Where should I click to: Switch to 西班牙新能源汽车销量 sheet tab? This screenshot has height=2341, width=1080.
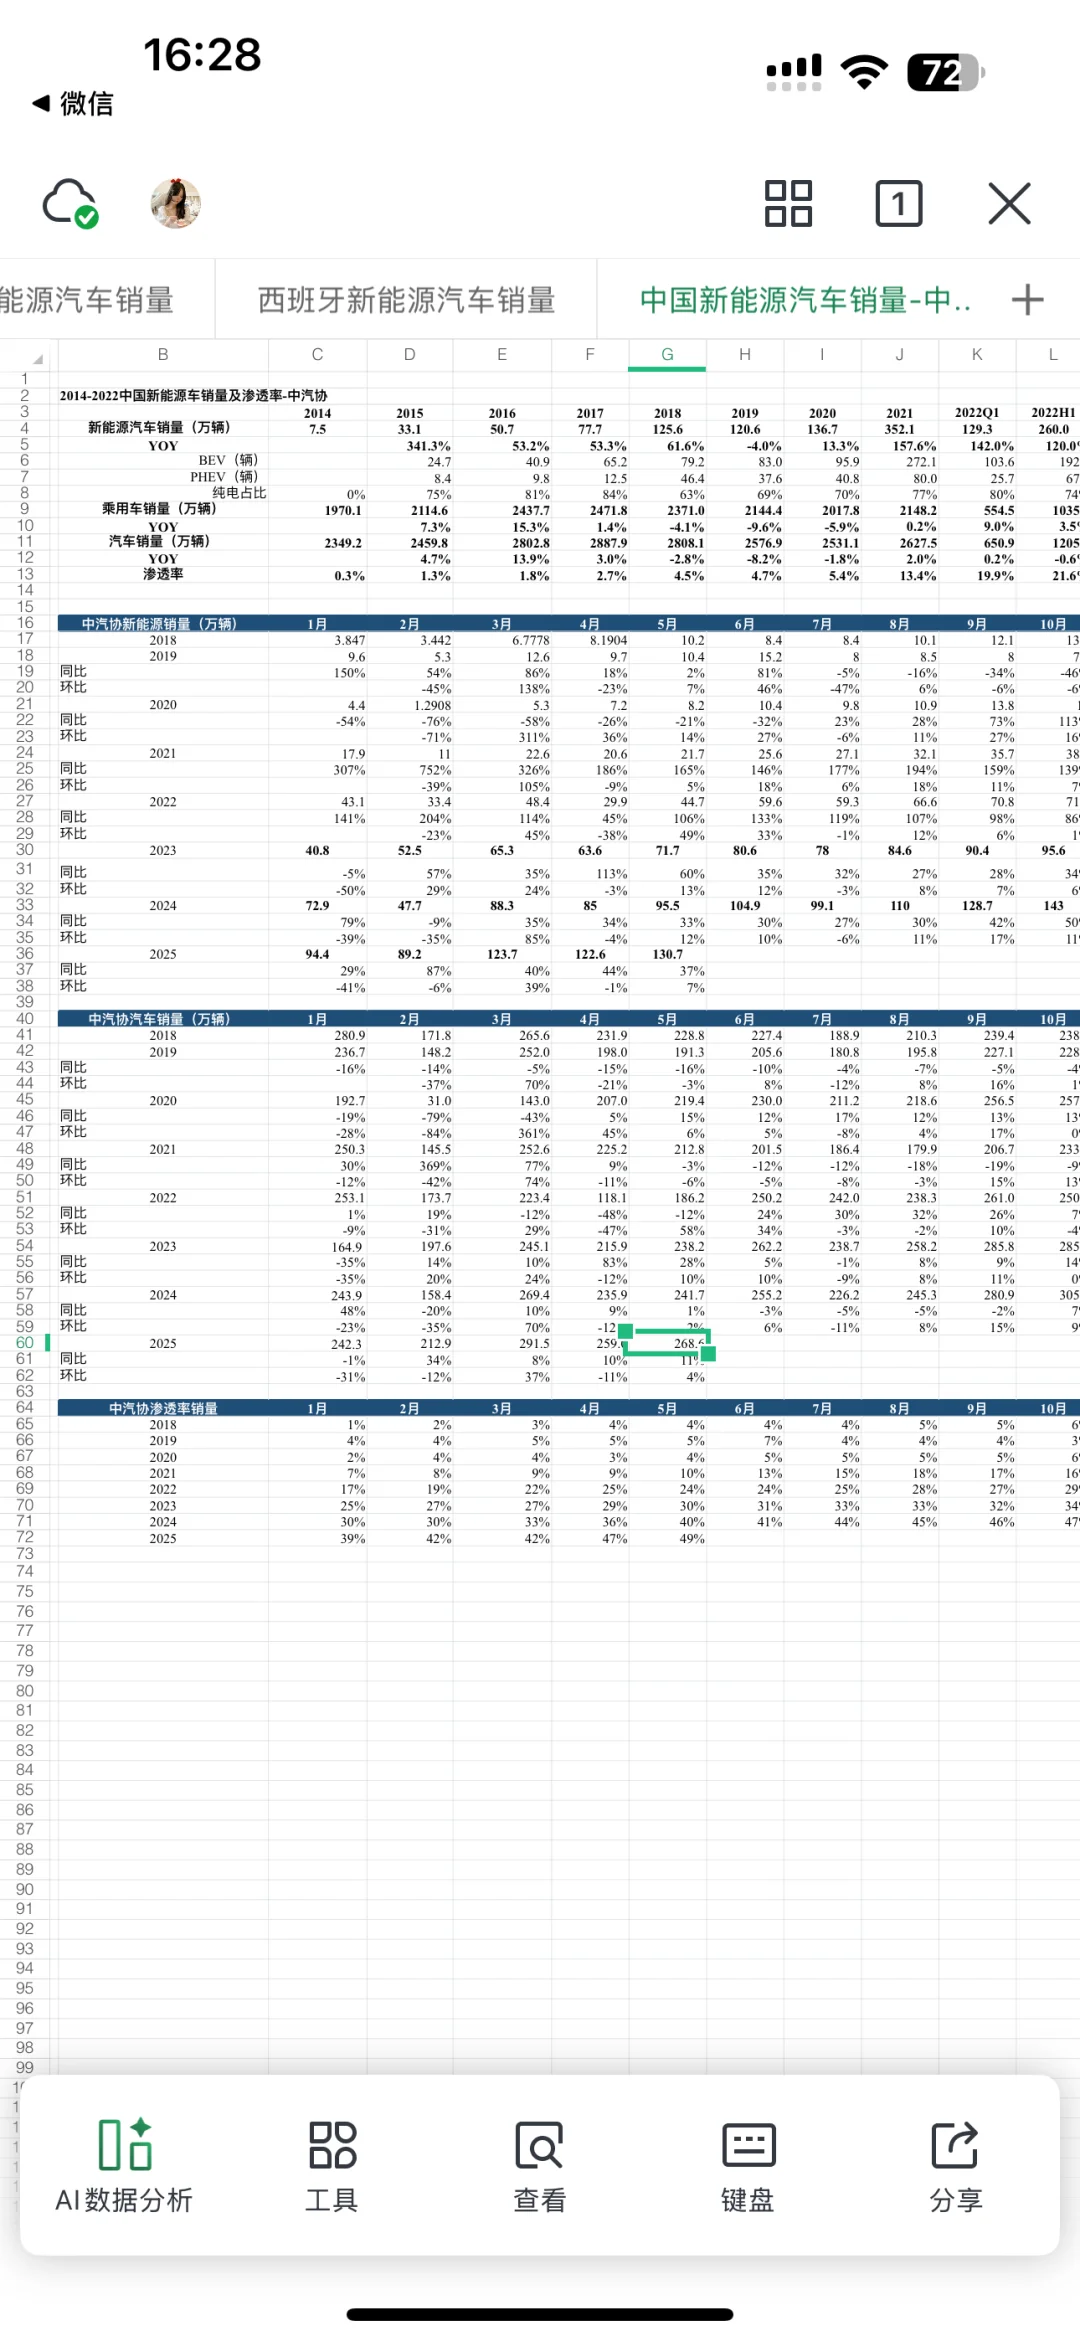pos(406,300)
